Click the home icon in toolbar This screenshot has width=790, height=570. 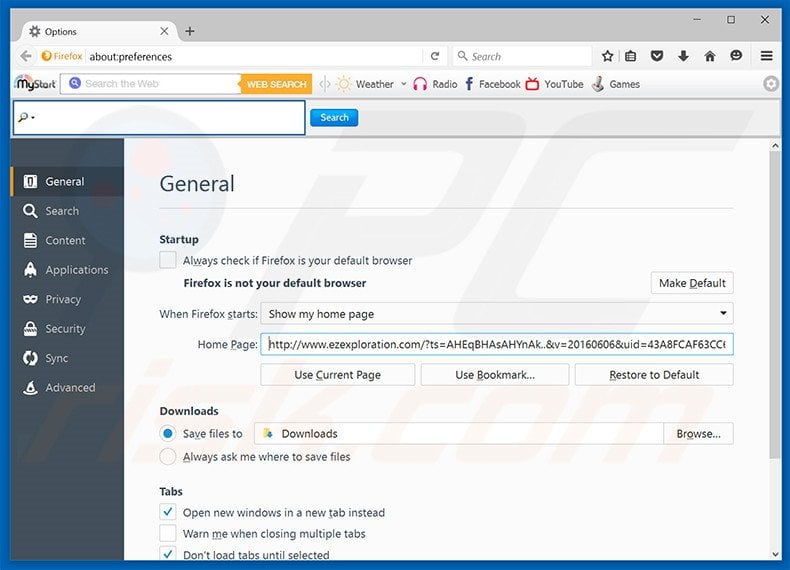tap(709, 56)
